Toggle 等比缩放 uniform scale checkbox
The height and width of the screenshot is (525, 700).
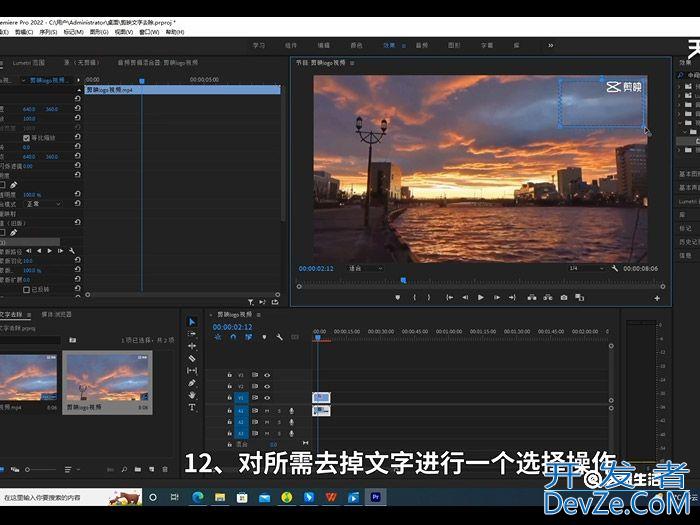[26, 138]
